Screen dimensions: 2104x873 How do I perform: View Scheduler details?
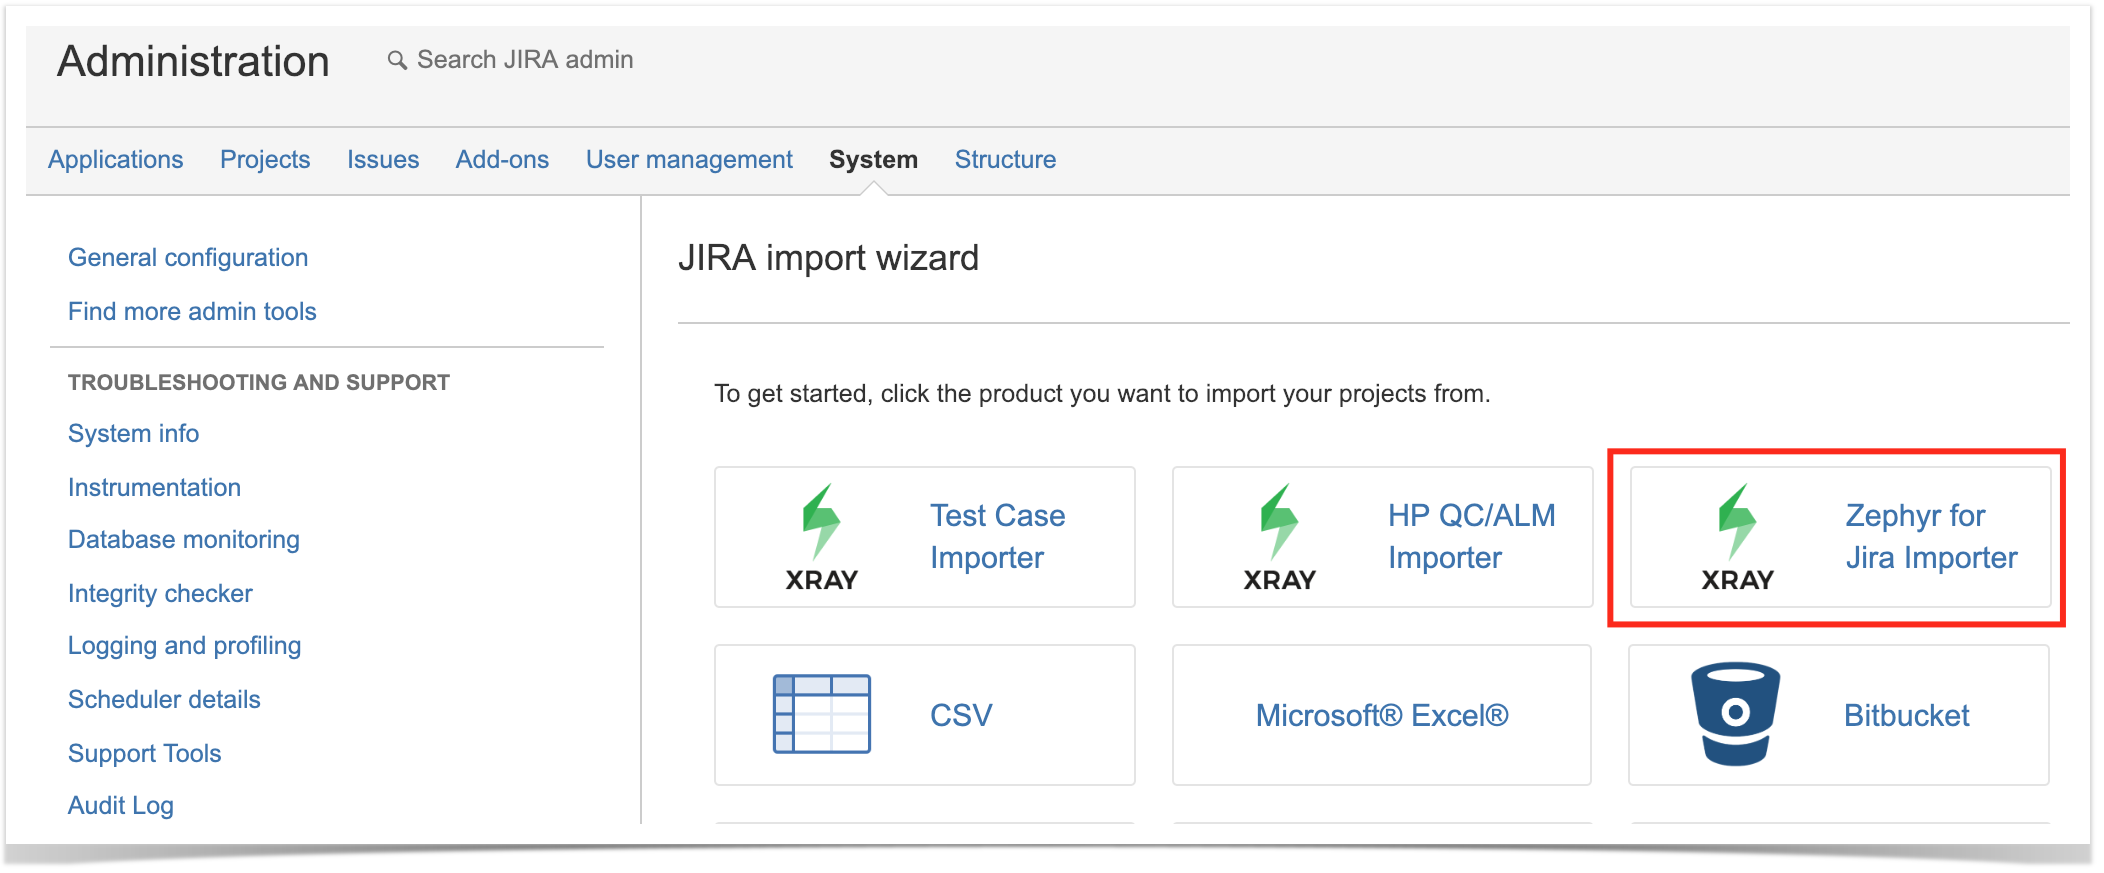[x=164, y=700]
